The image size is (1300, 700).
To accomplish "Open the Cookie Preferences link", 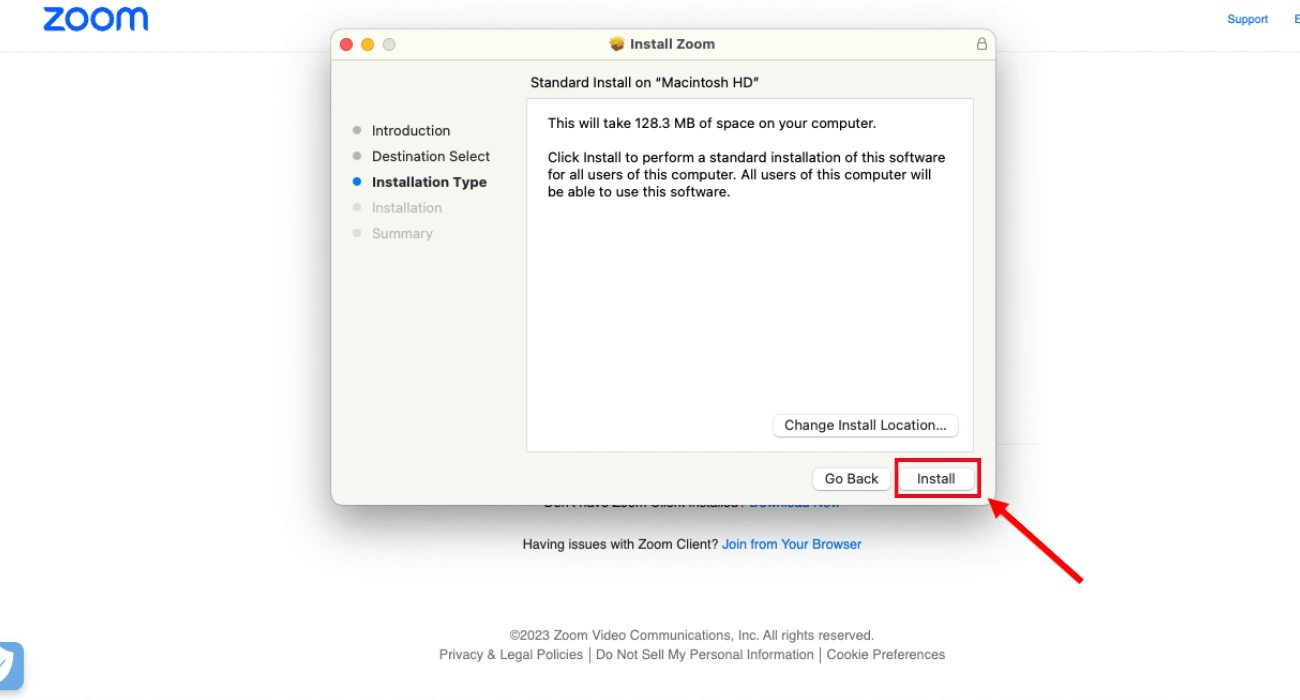I will 885,654.
